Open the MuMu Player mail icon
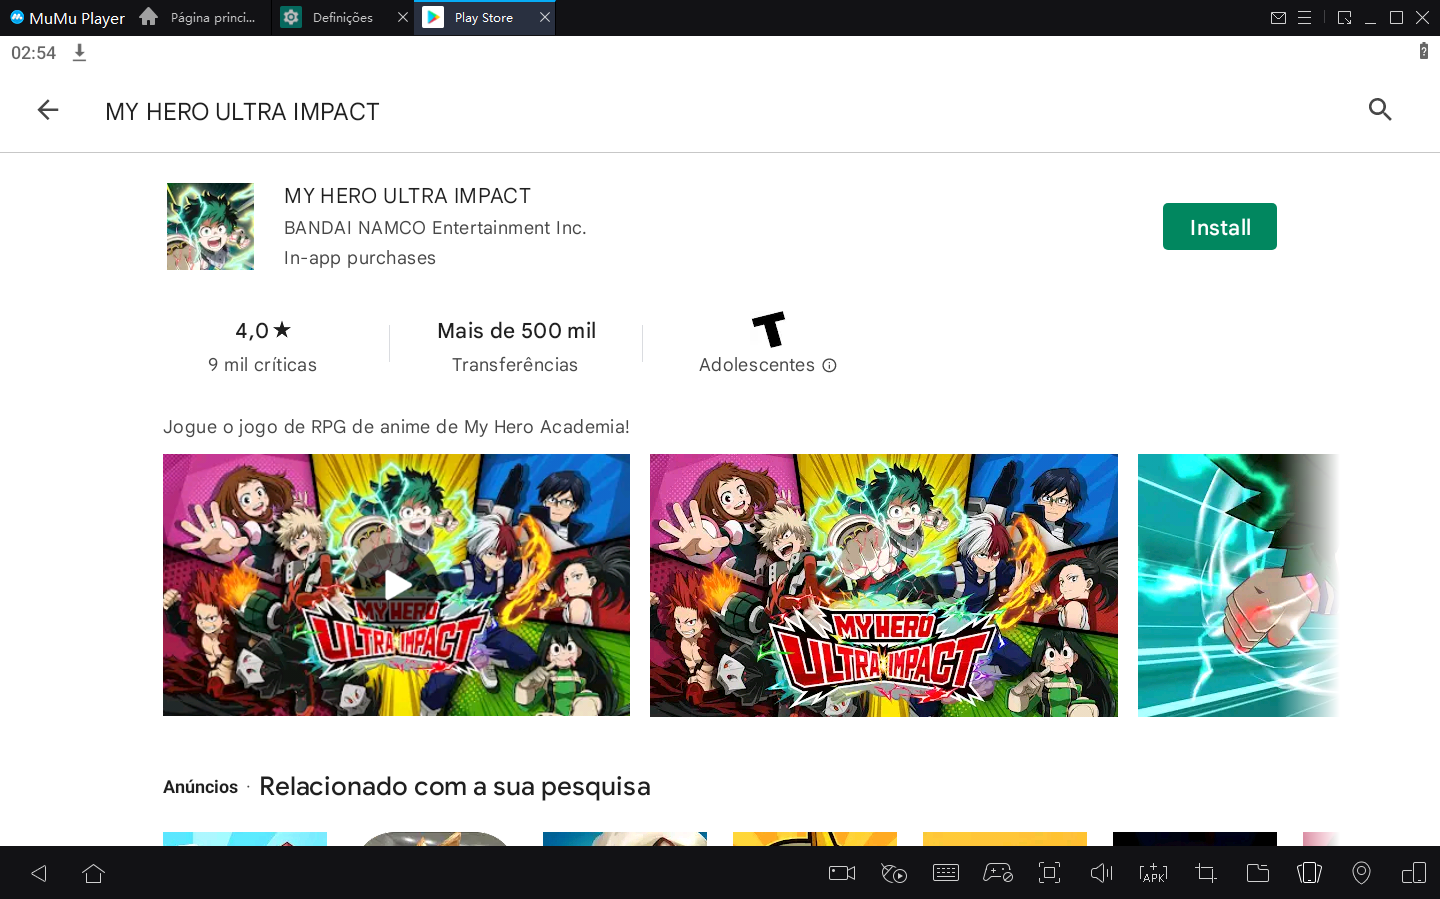Screen dimensions: 1440x899 [x=1278, y=18]
